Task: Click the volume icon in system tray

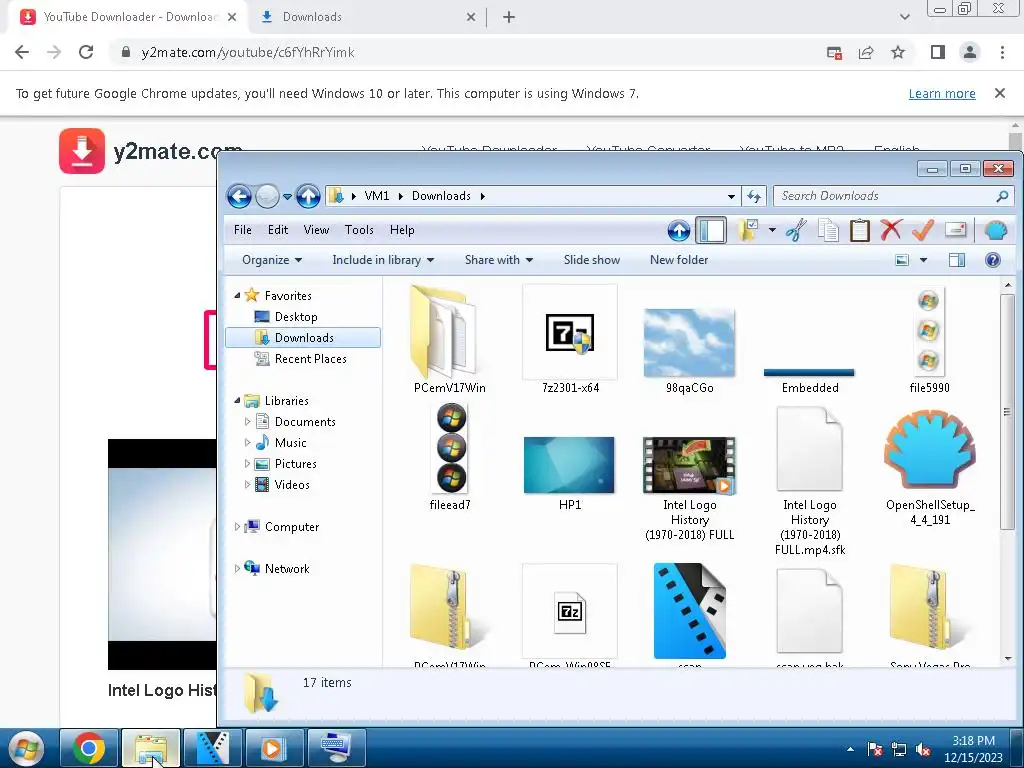Action: (x=923, y=750)
